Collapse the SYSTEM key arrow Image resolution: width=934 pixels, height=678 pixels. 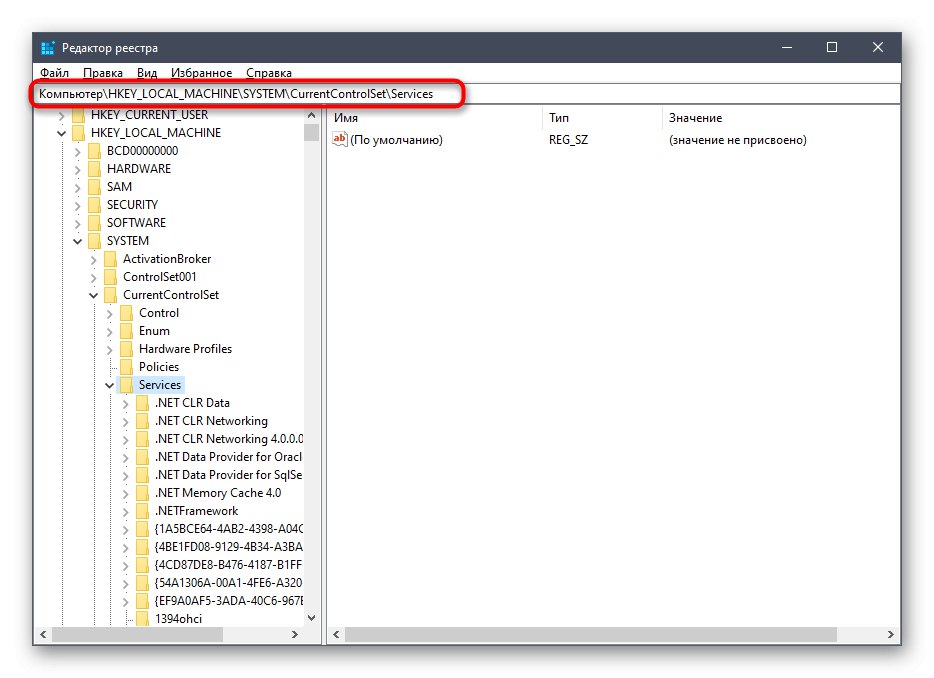click(x=77, y=241)
